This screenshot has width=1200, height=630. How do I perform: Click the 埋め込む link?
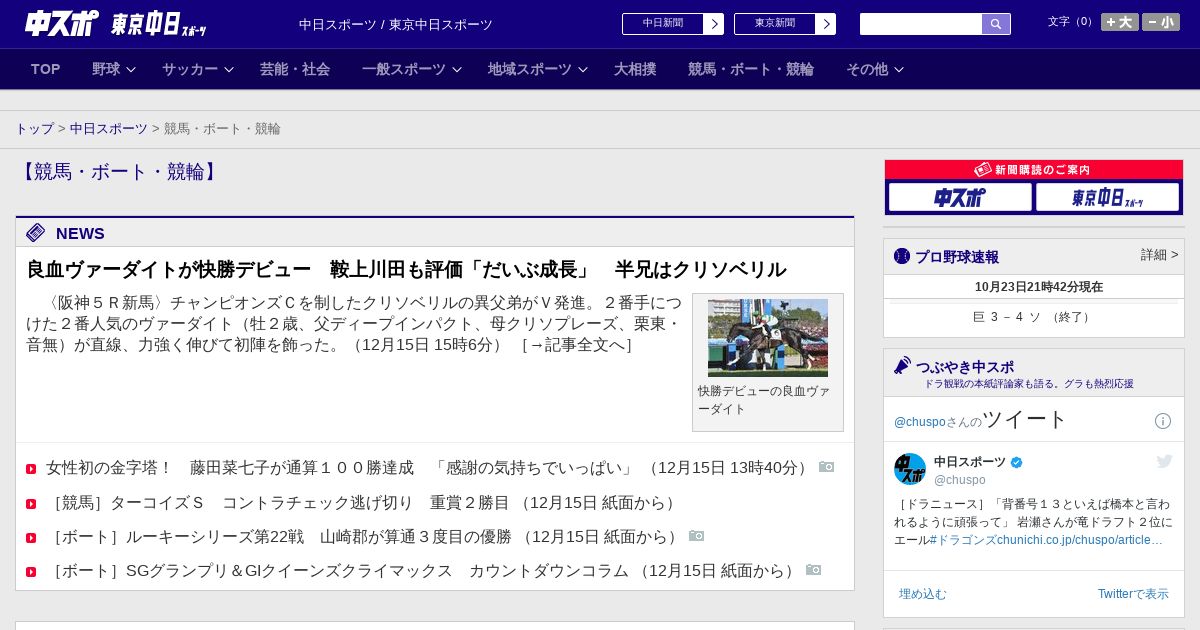(x=922, y=594)
